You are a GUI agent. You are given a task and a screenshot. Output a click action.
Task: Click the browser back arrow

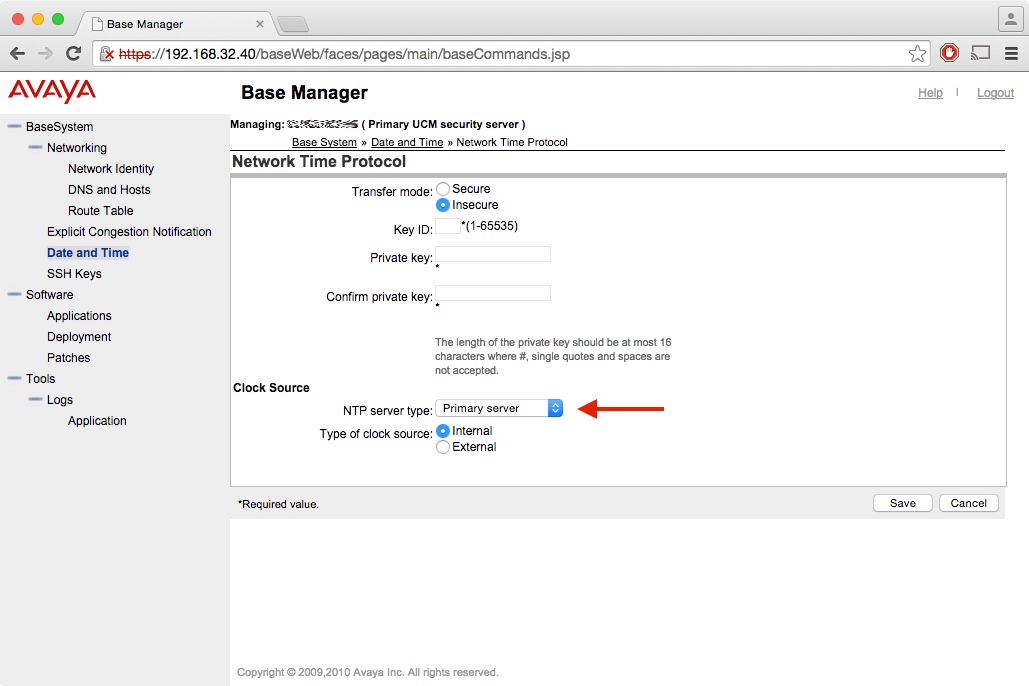coord(18,54)
